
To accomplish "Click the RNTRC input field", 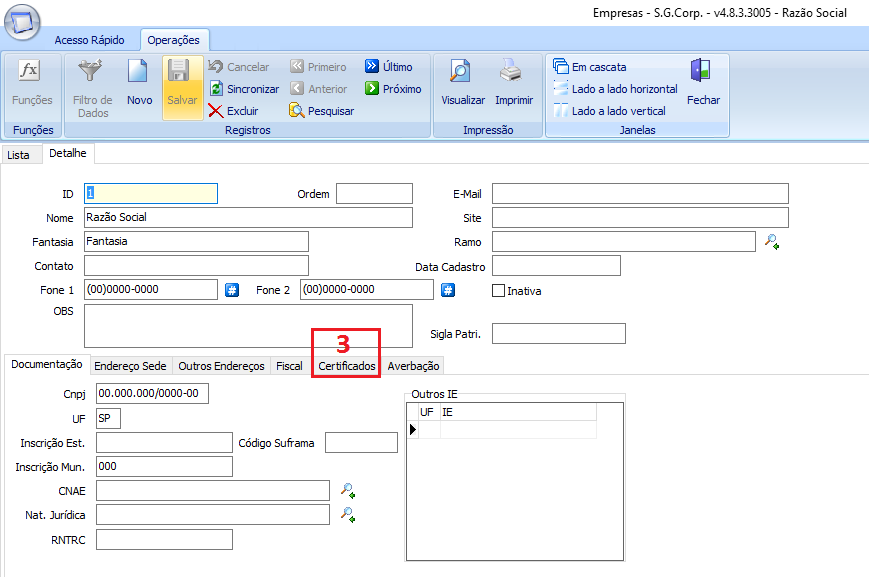I will coord(164,539).
